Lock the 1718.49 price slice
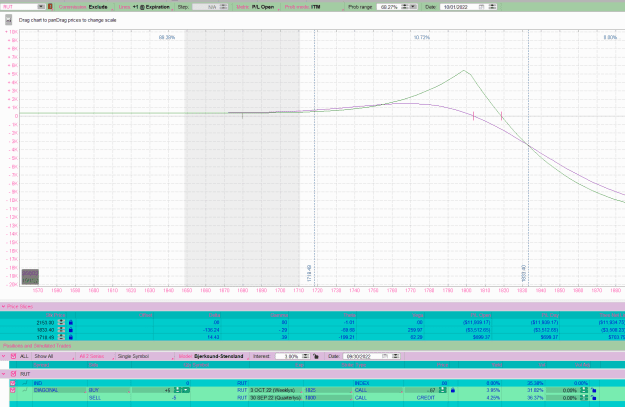The width and height of the screenshot is (625, 407). click(71, 337)
